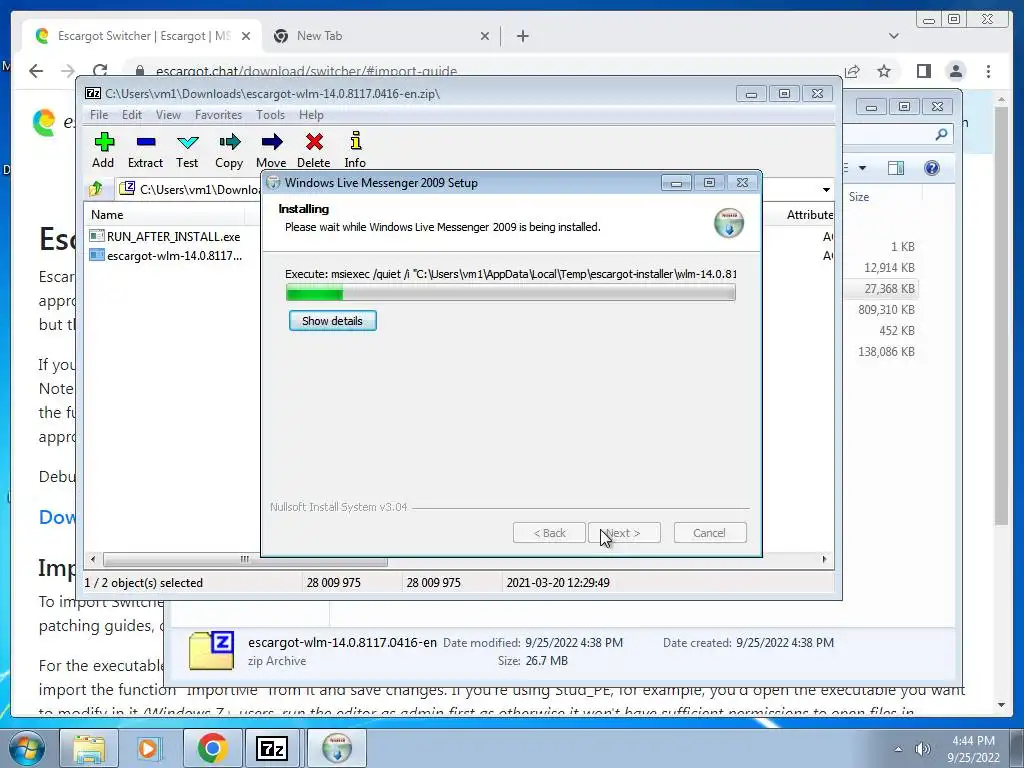Open the Chrome profile avatar
This screenshot has width=1024, height=768.
coord(956,71)
